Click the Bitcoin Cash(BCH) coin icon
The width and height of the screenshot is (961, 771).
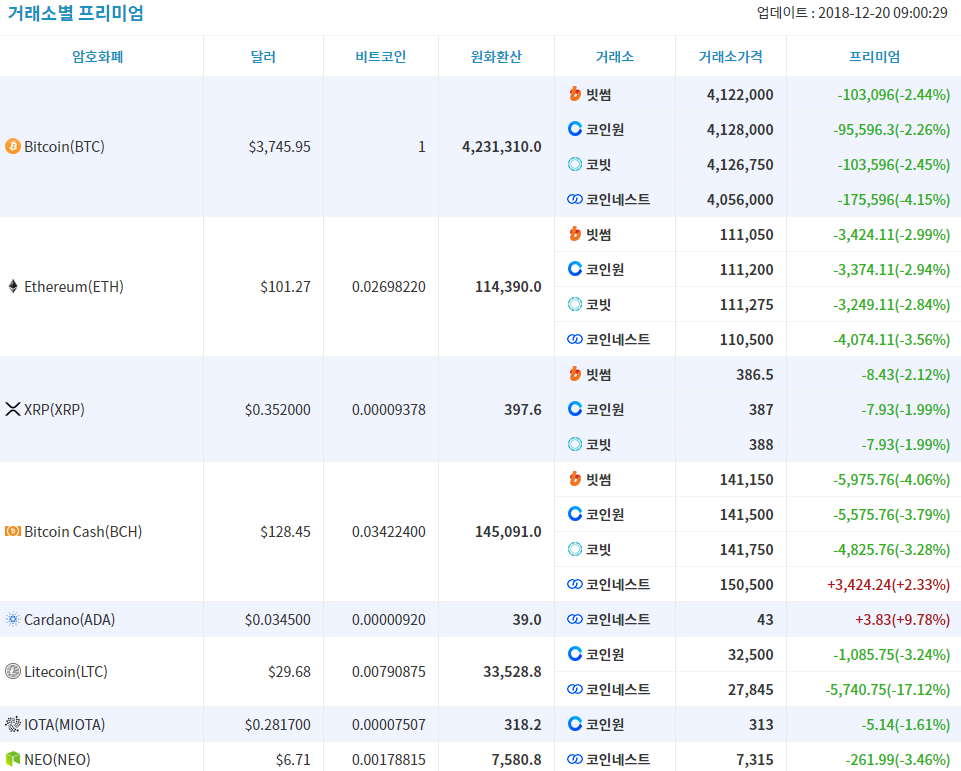13,531
